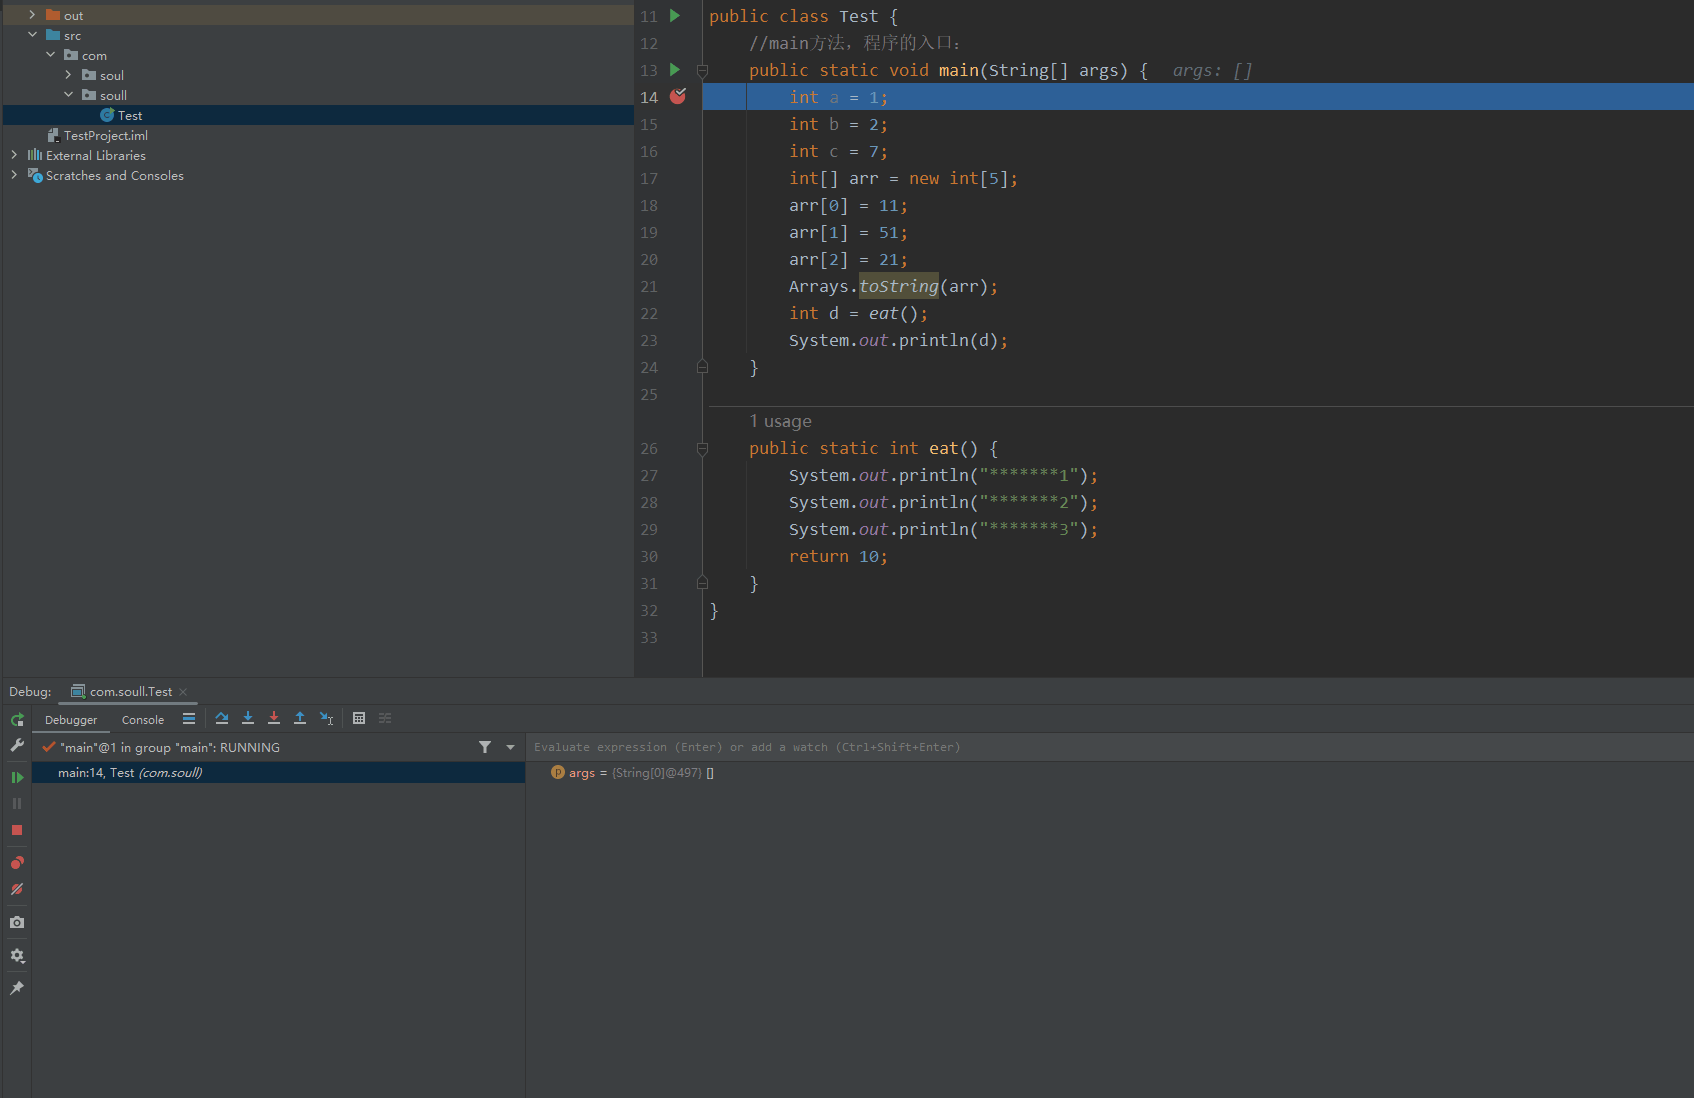Expand Scratches and Consoles node

point(14,175)
